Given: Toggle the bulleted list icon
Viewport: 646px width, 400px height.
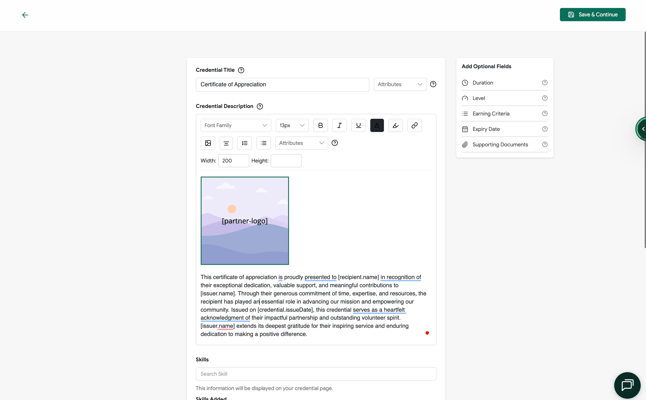Looking at the screenshot, I should 264,143.
